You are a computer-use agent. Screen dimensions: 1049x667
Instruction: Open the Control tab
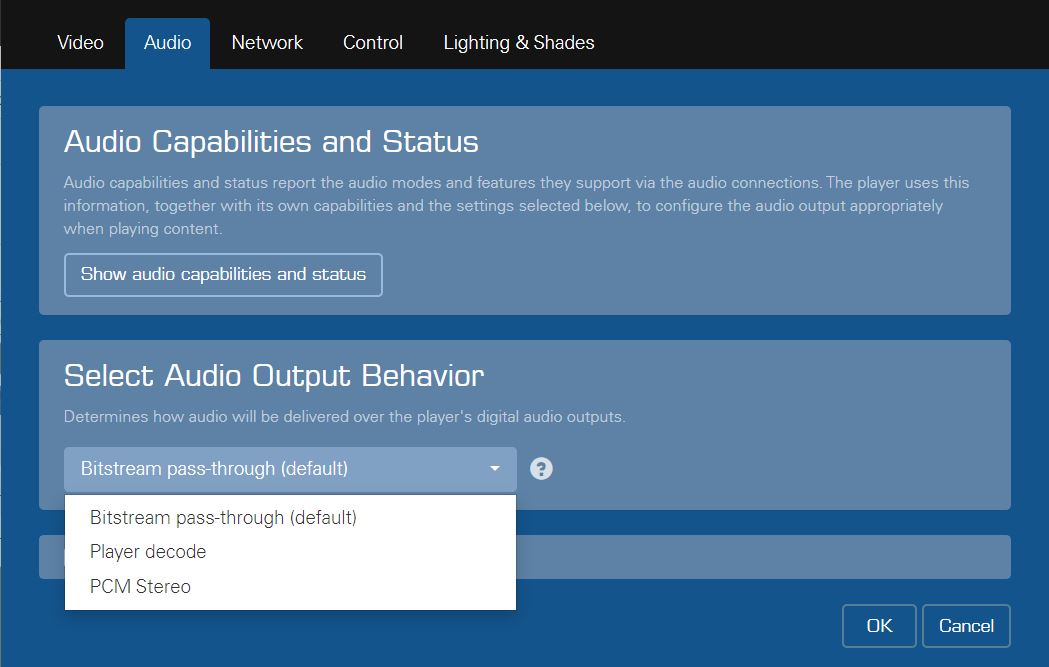[x=373, y=43]
